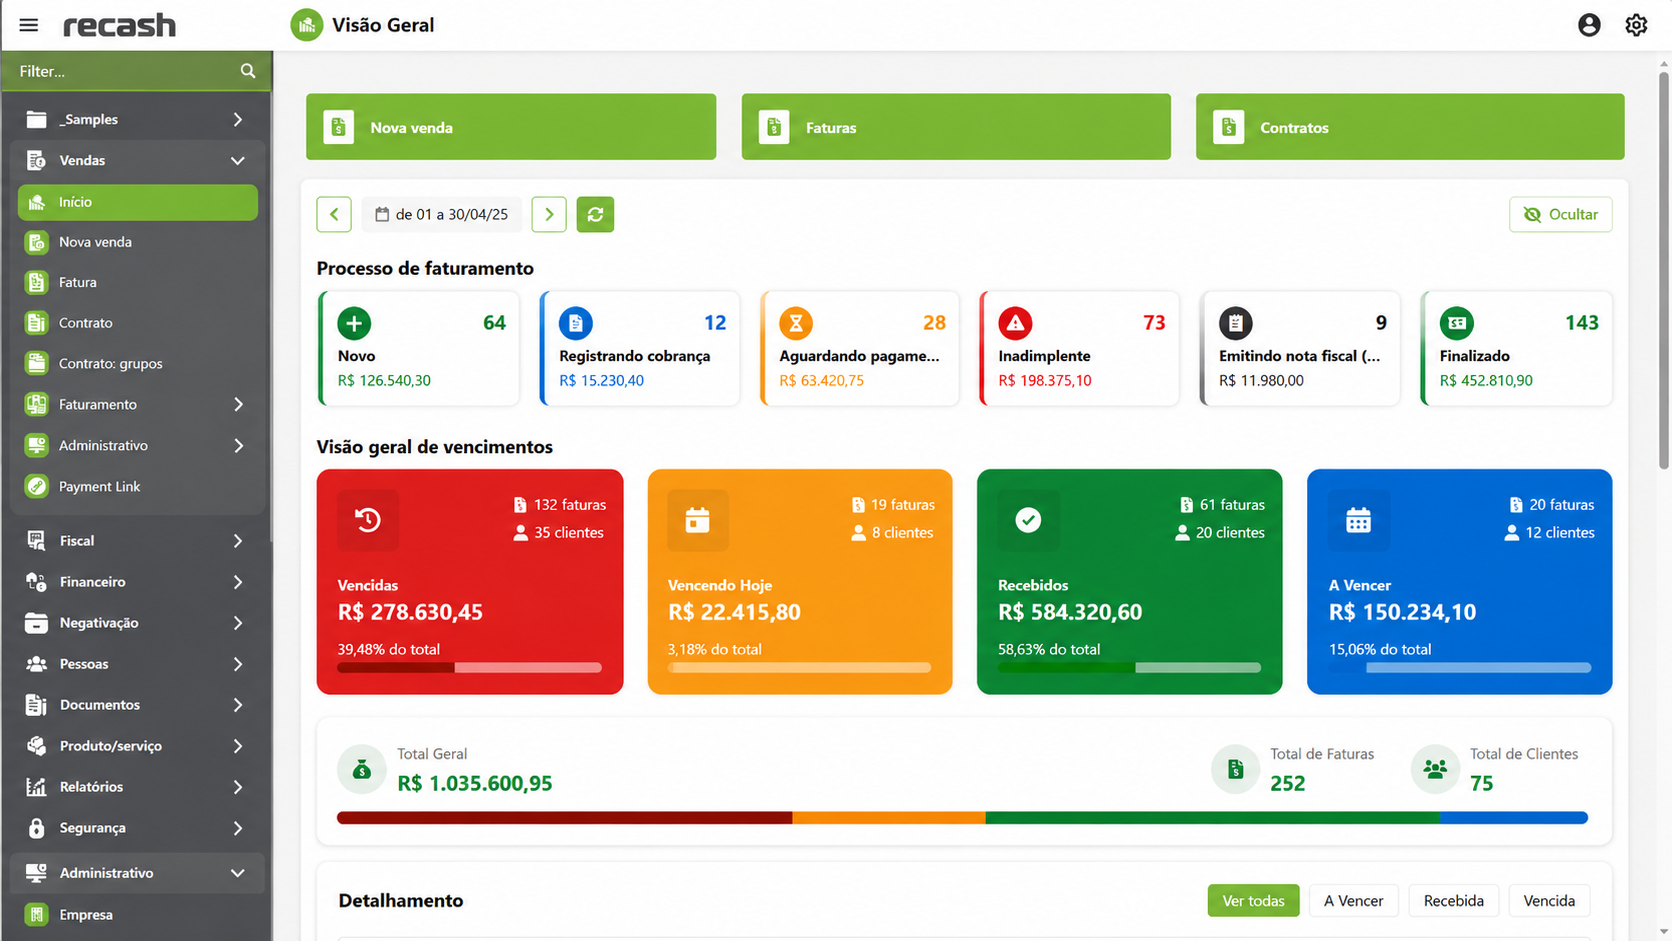Click the recash logo
The width and height of the screenshot is (1672, 941).
(119, 25)
